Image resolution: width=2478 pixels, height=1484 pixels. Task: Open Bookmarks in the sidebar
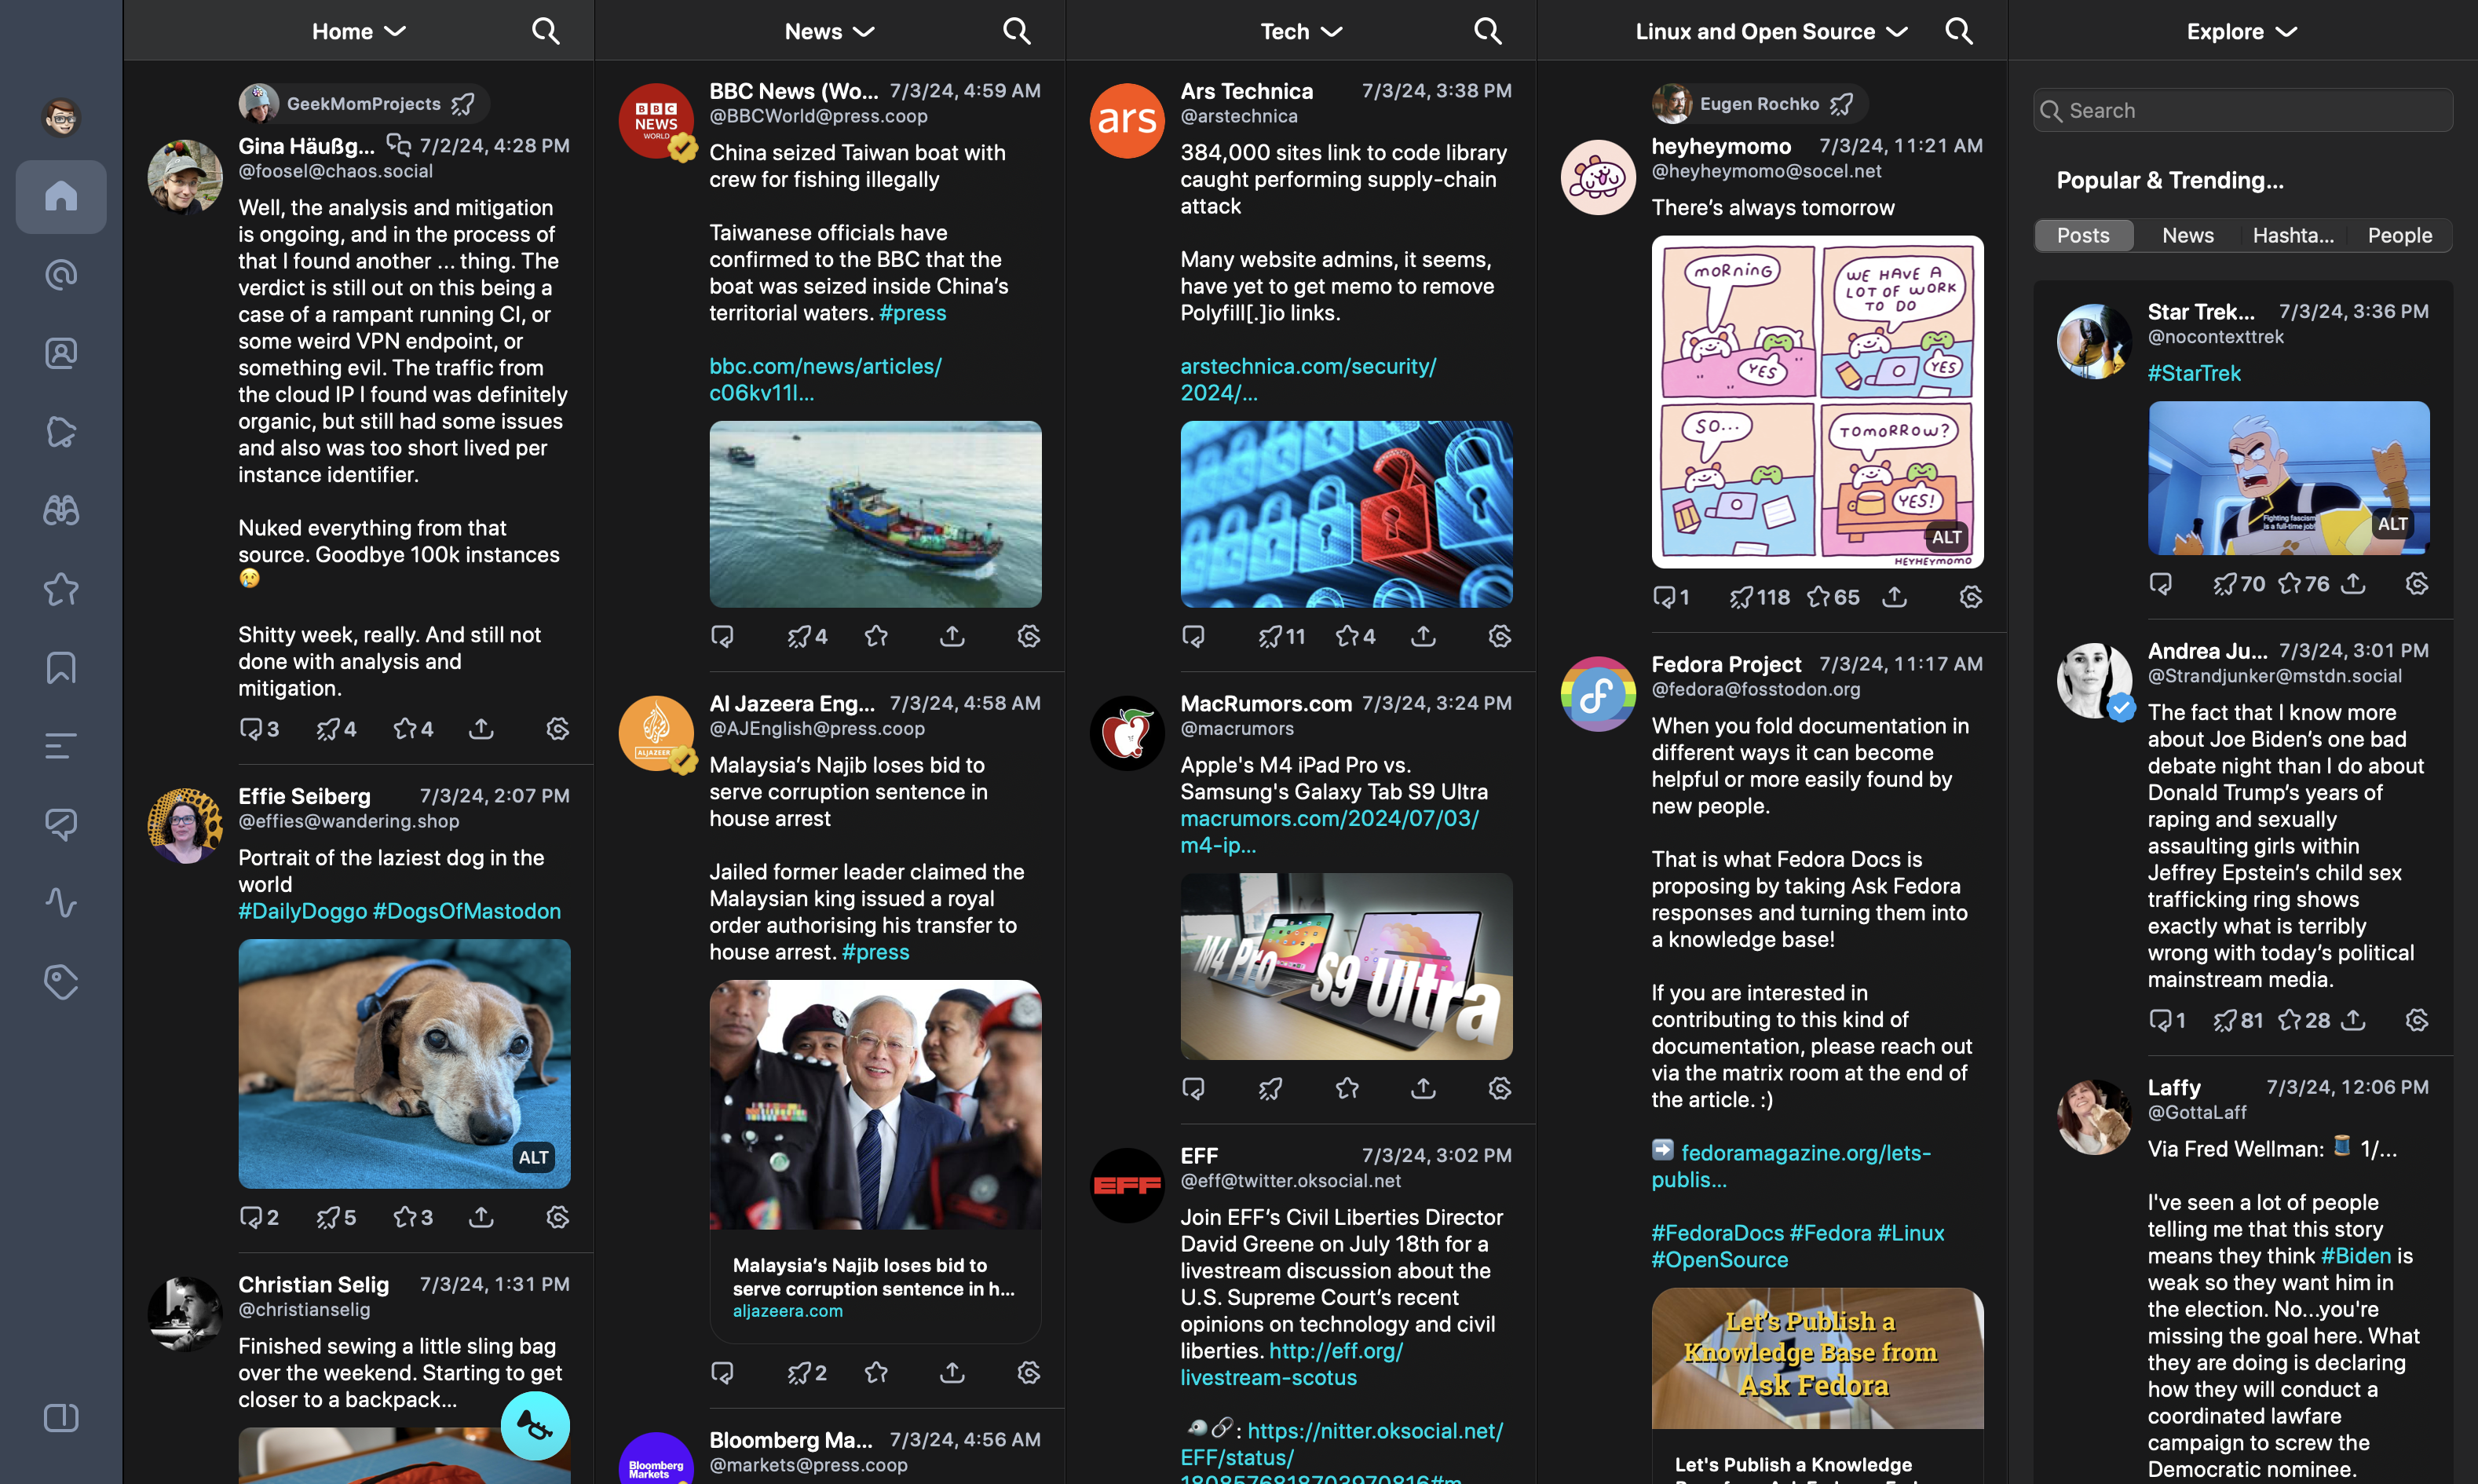pos(61,668)
